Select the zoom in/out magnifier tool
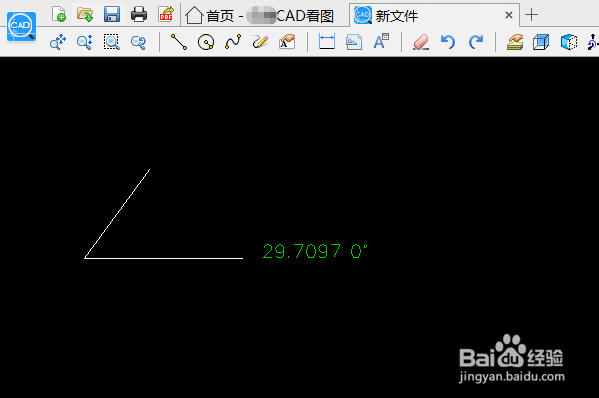599x398 pixels. pyautogui.click(x=84, y=42)
